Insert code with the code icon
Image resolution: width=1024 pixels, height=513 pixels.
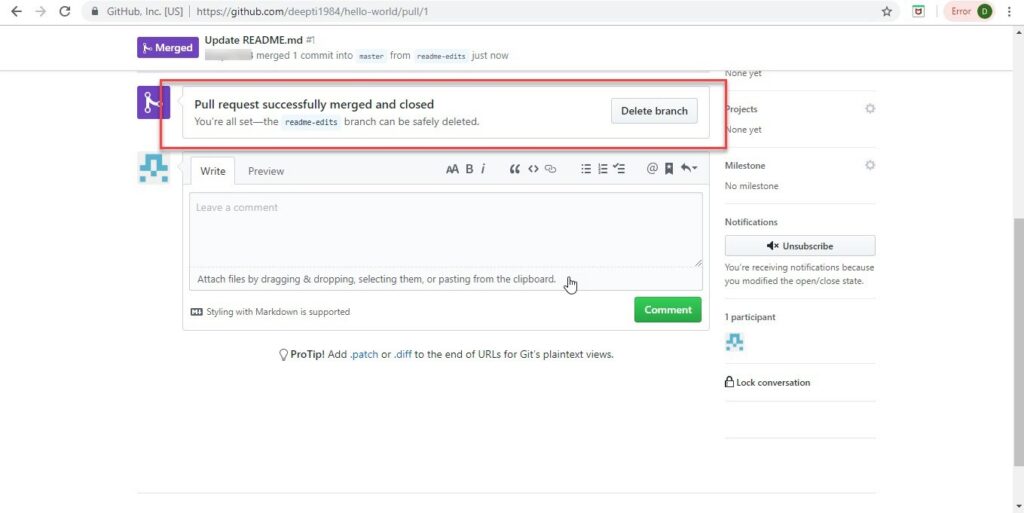(x=533, y=169)
